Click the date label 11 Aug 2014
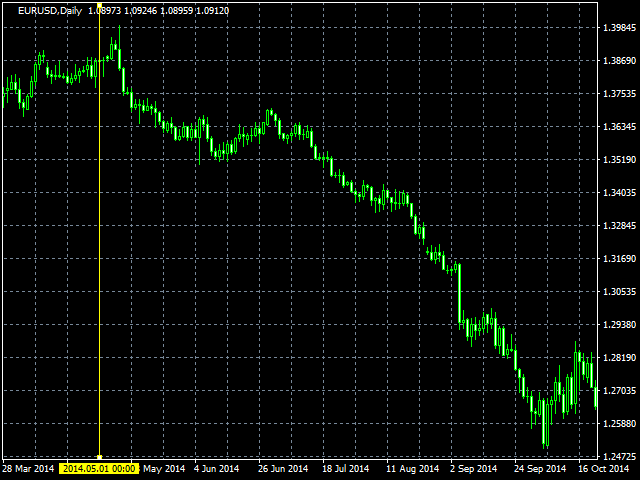 tap(413, 468)
